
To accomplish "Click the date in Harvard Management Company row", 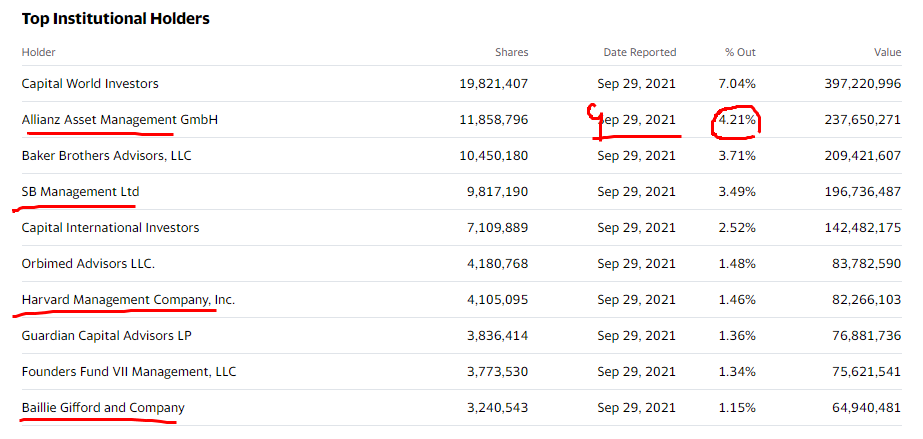I will point(637,300).
